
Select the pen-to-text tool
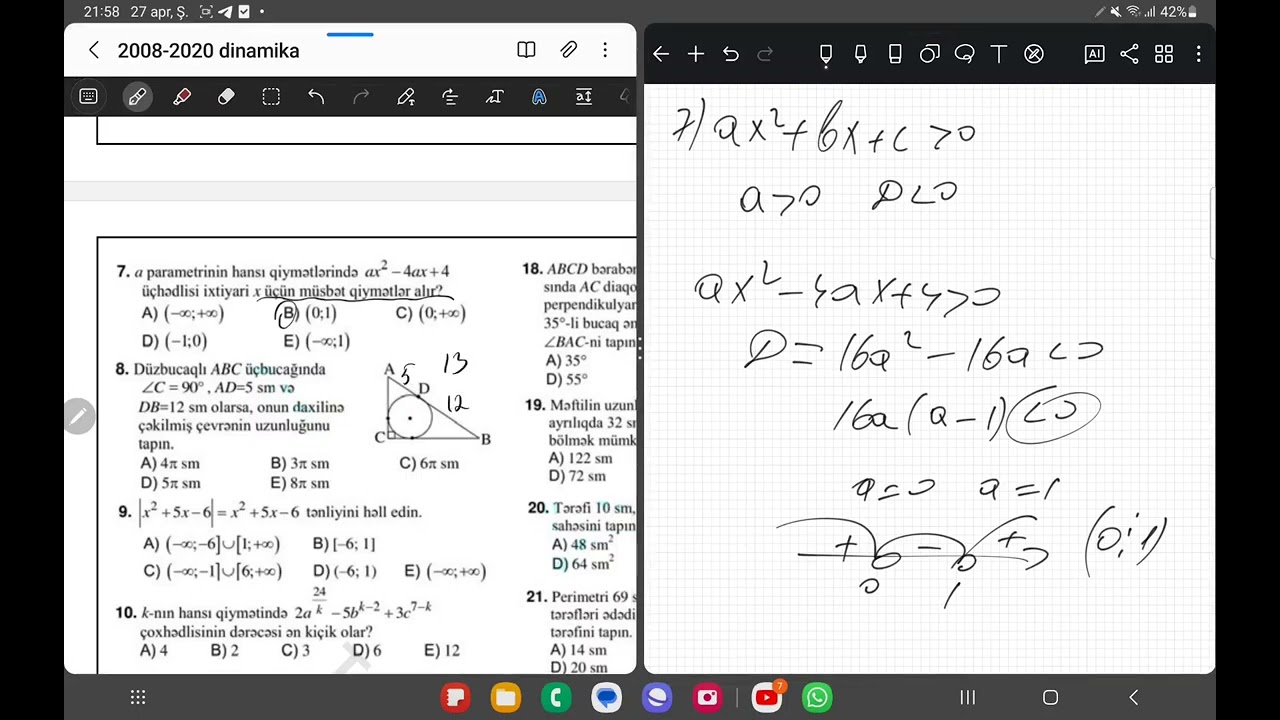(x=405, y=97)
